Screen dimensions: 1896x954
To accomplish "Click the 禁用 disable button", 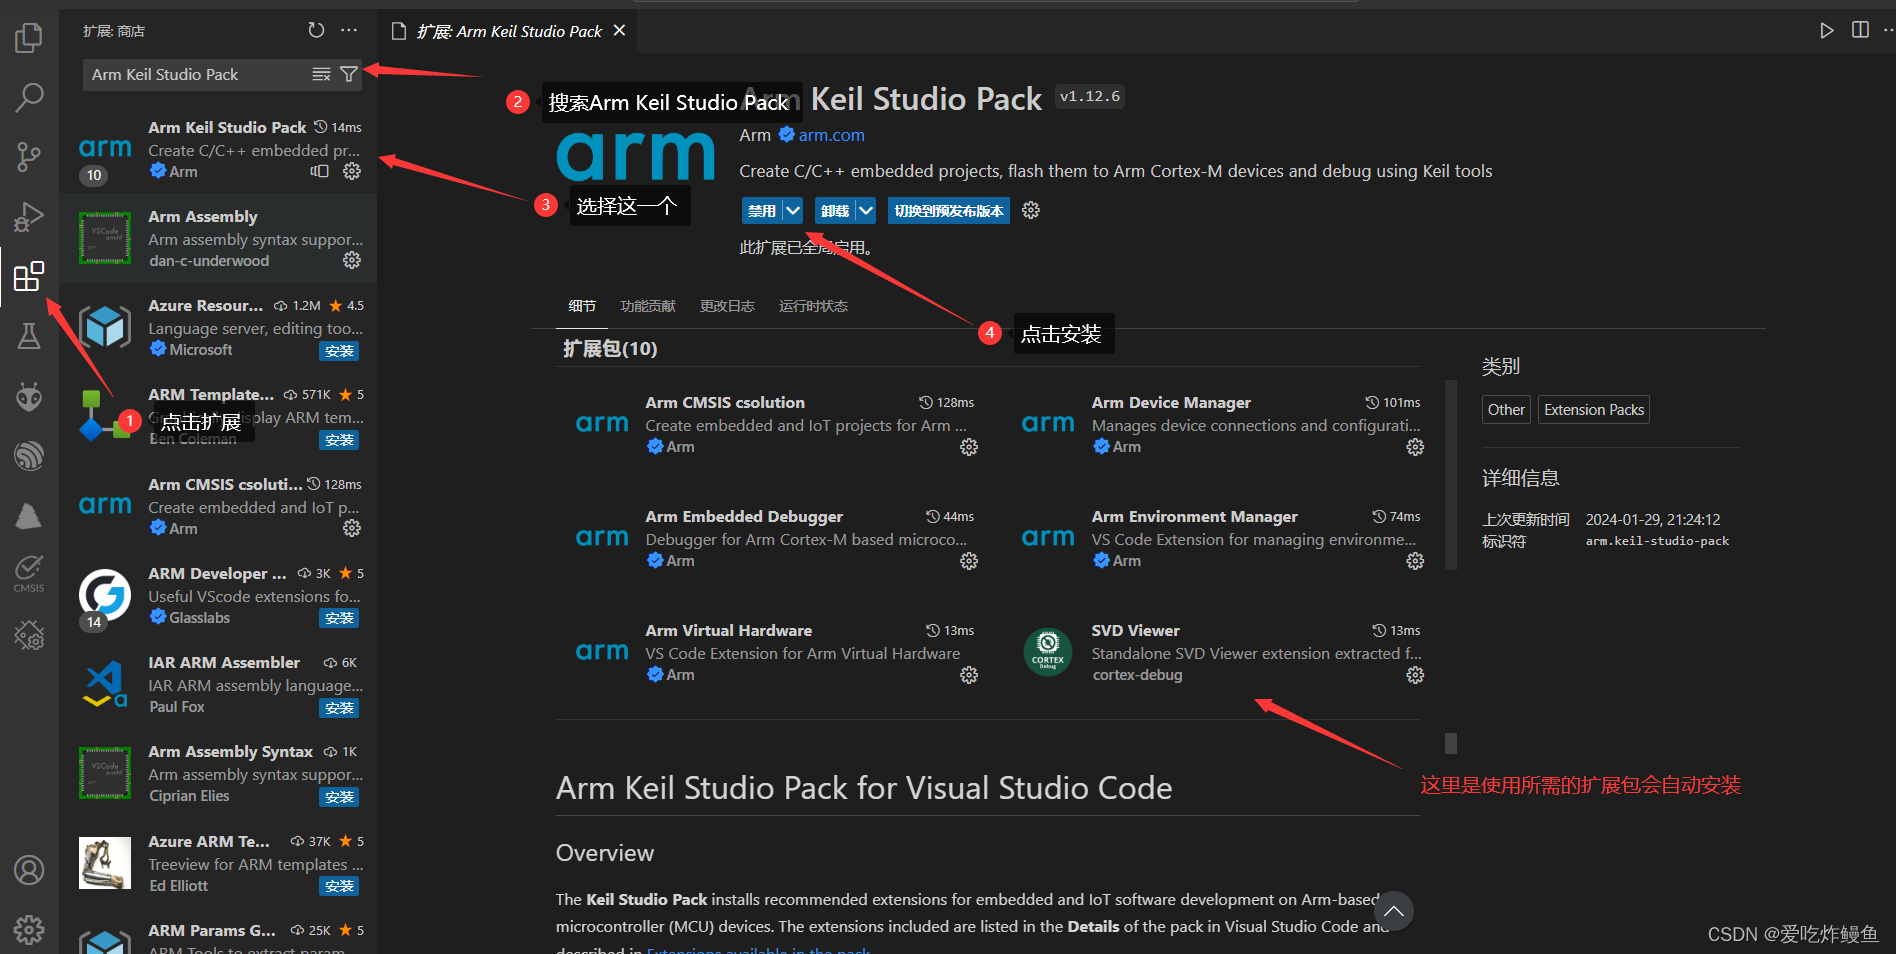I will (762, 210).
